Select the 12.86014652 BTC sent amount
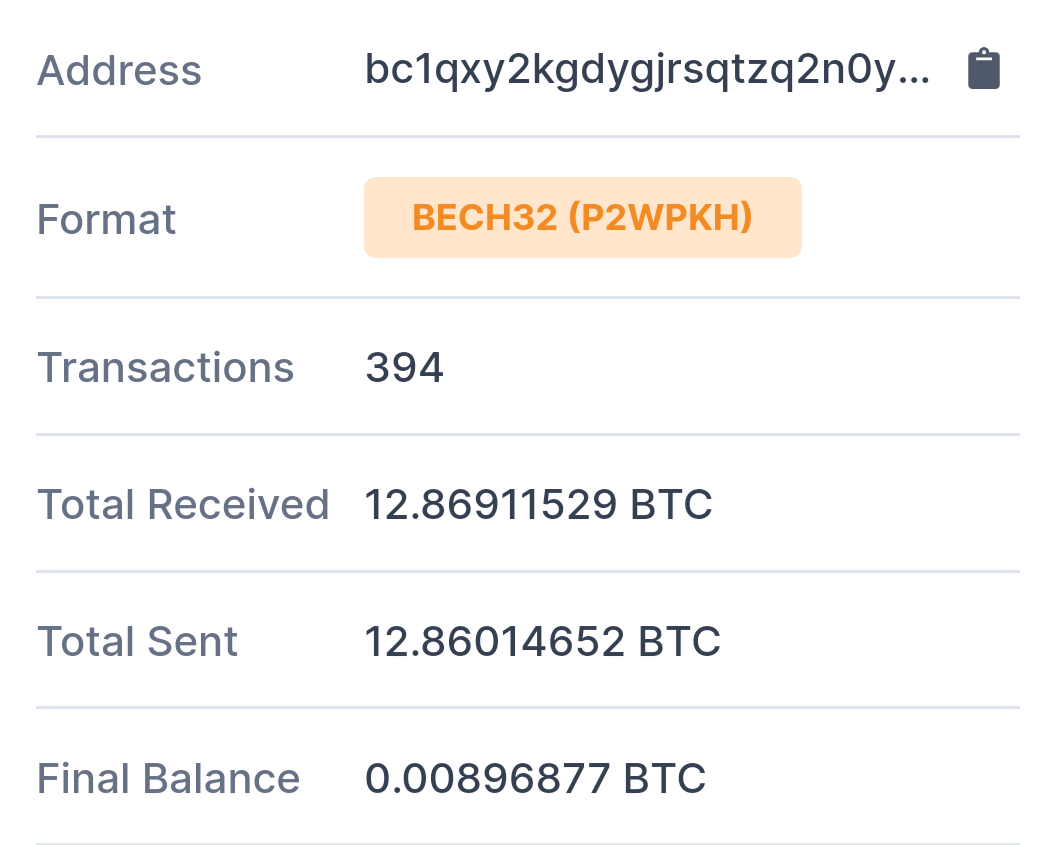The image size is (1055, 845). tap(542, 641)
